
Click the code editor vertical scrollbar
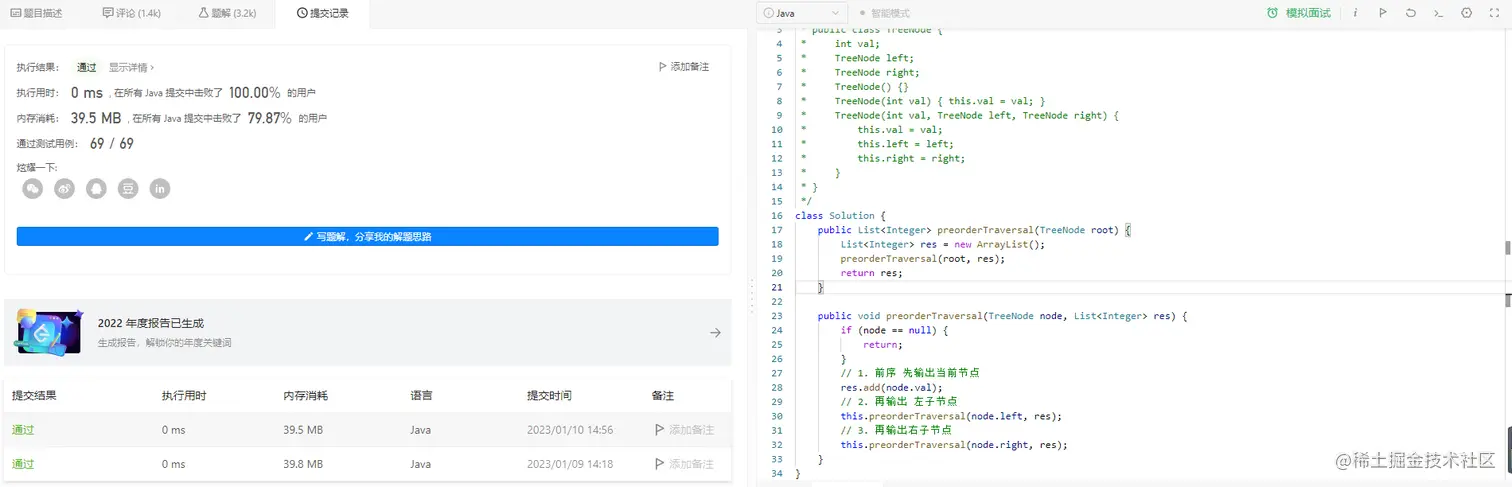(1507, 250)
